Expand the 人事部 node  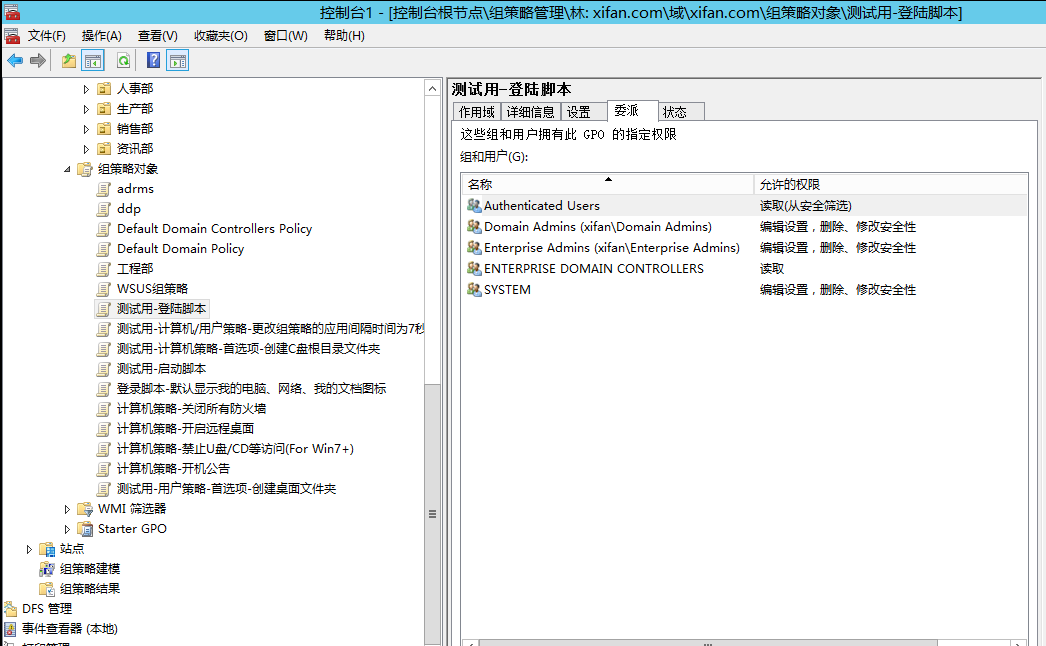click(x=86, y=89)
